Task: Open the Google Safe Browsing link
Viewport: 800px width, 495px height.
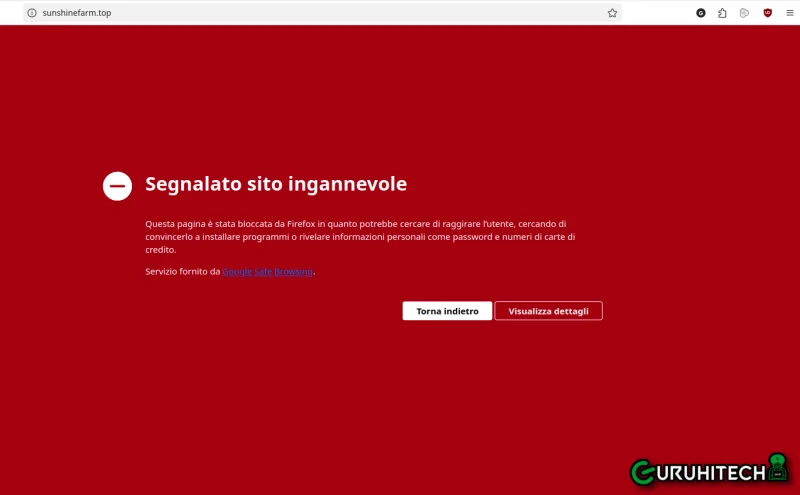Action: [x=267, y=271]
